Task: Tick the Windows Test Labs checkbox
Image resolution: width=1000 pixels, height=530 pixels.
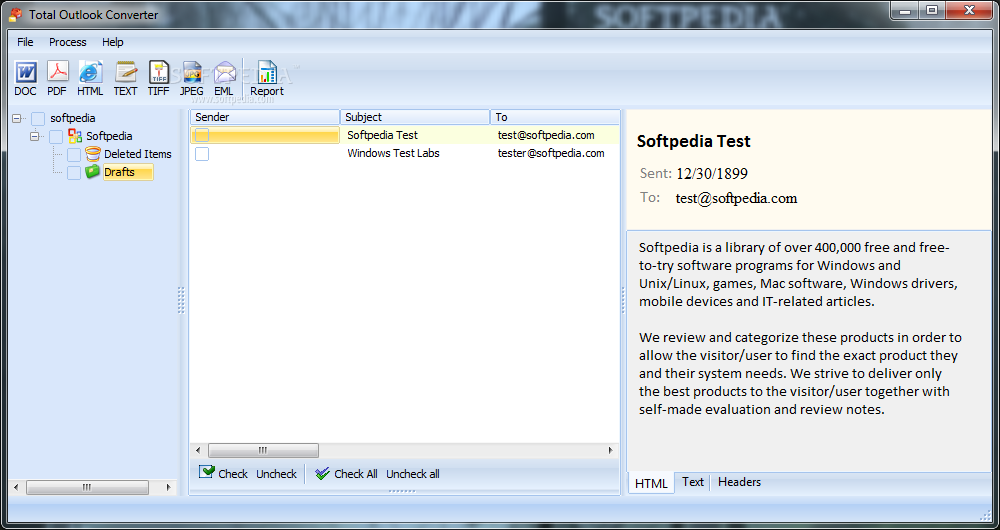Action: [202, 154]
